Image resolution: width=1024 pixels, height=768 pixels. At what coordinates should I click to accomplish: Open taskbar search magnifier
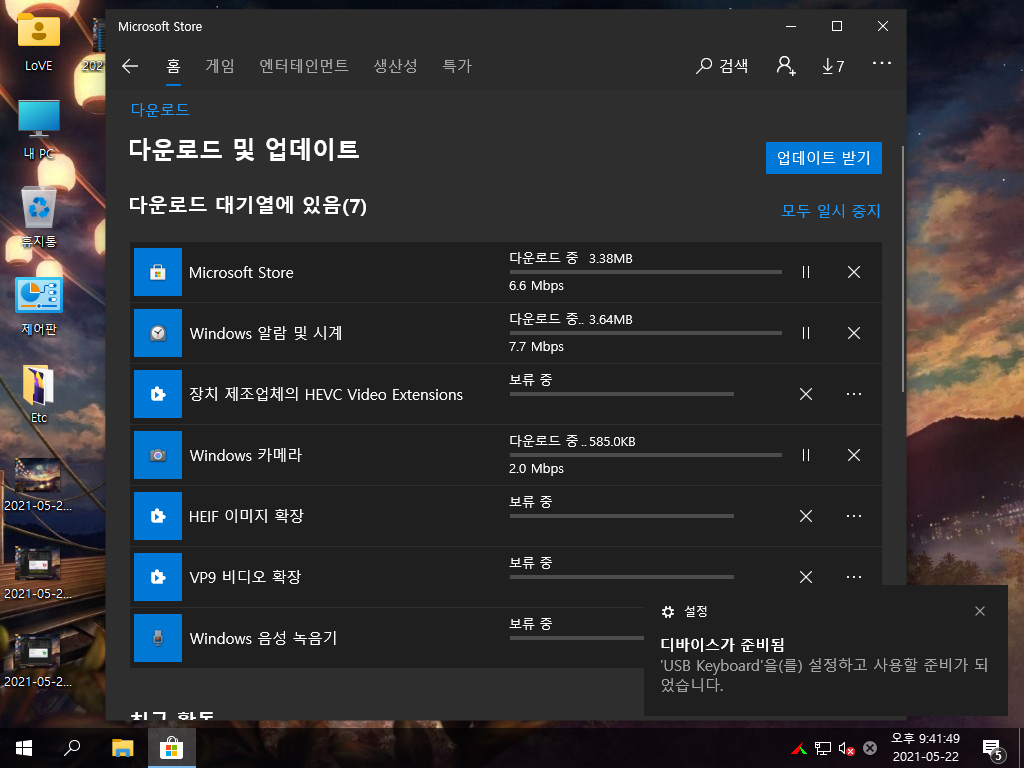[72, 748]
